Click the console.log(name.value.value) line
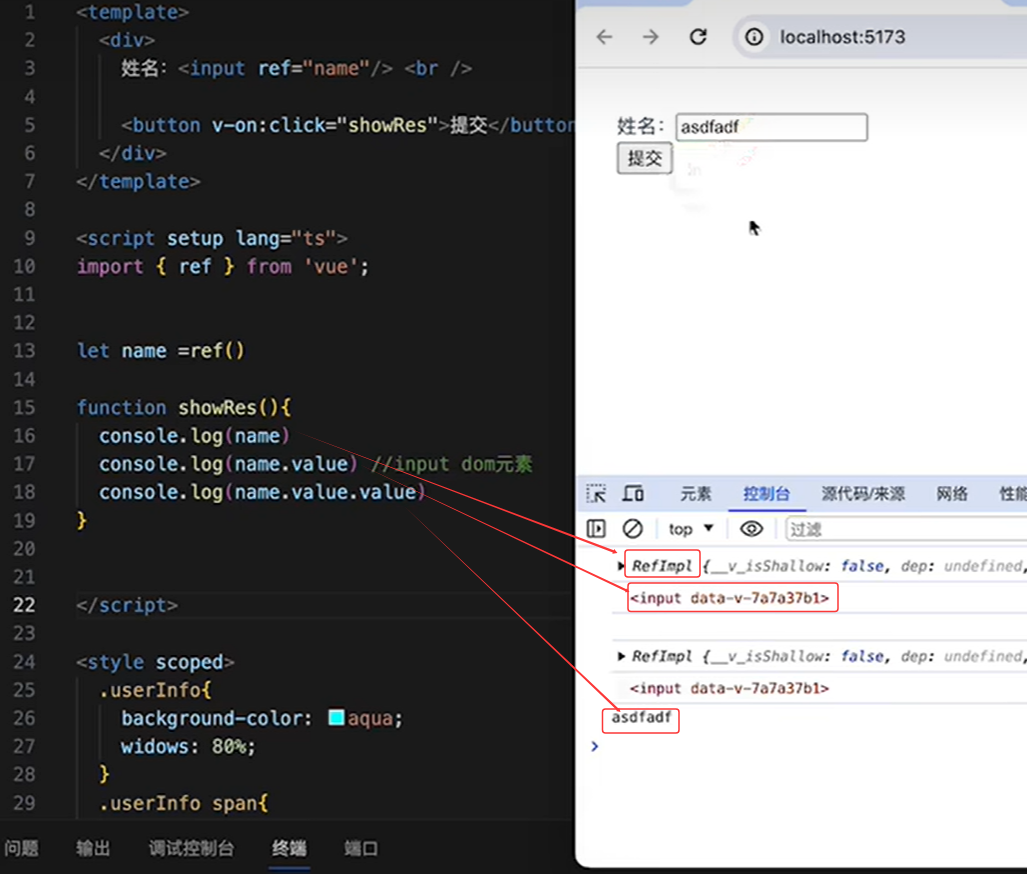Screen dimensions: 1027x874 coord(262,492)
